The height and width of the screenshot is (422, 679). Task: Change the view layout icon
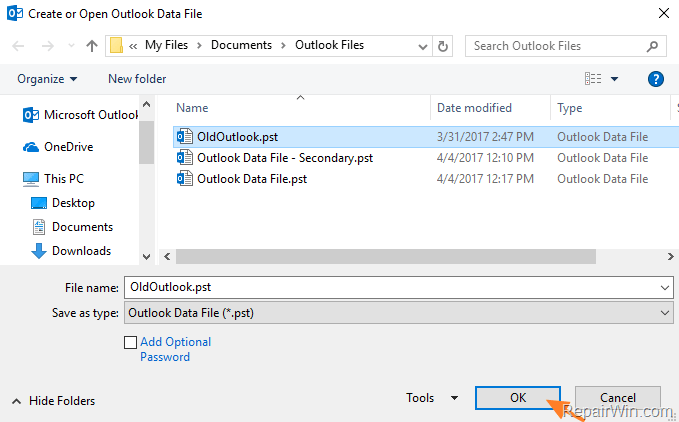[x=593, y=78]
